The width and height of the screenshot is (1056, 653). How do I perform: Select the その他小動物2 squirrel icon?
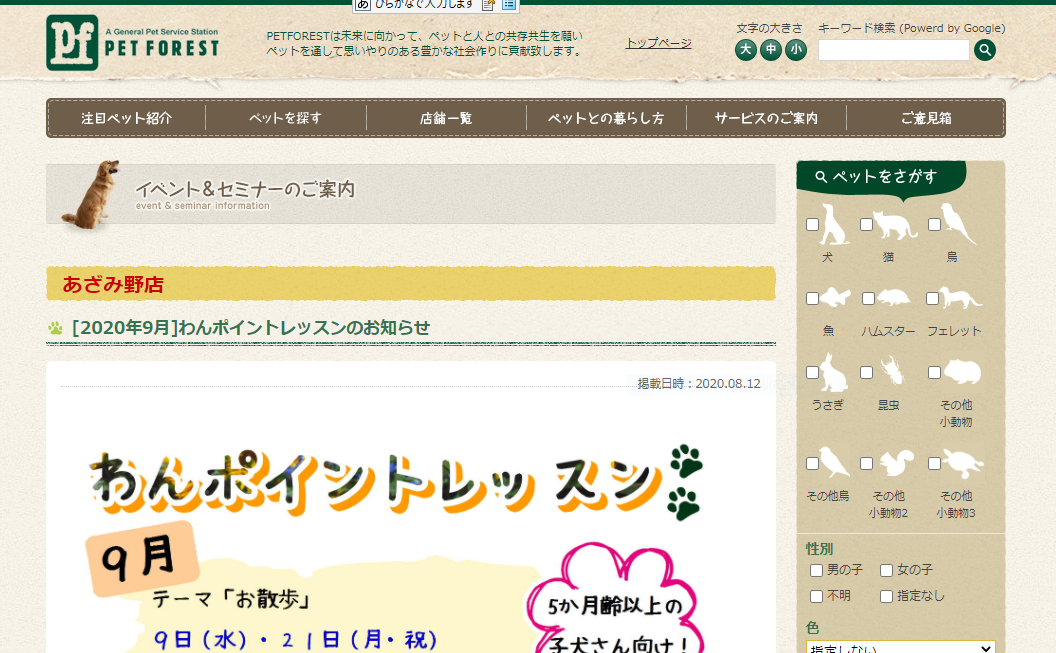pos(898,462)
